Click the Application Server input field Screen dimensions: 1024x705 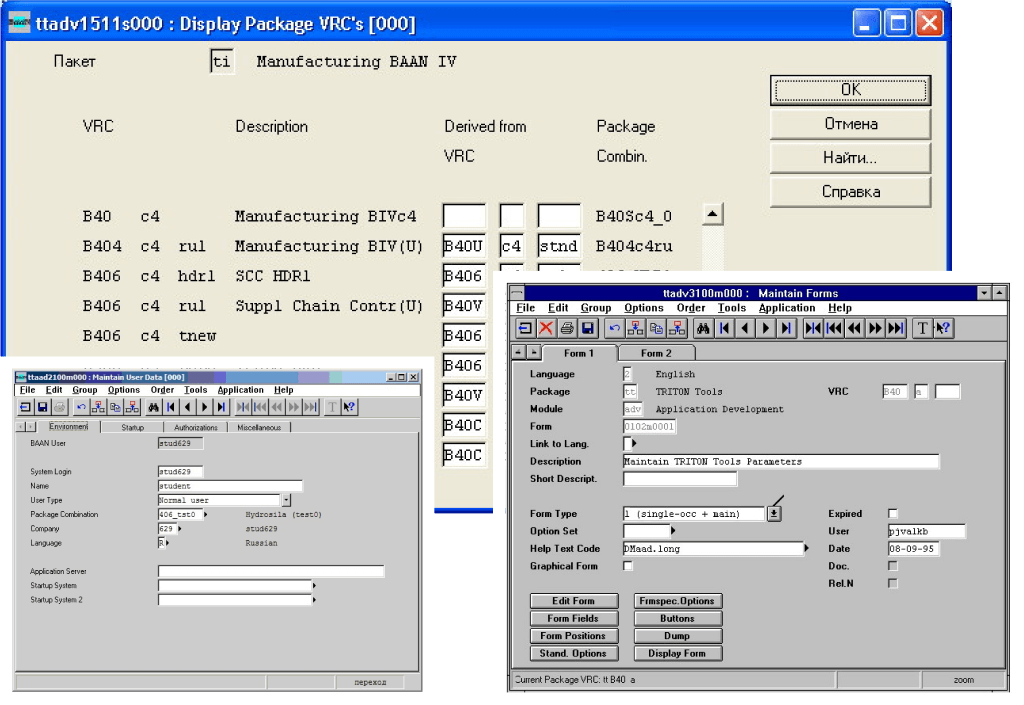(271, 571)
